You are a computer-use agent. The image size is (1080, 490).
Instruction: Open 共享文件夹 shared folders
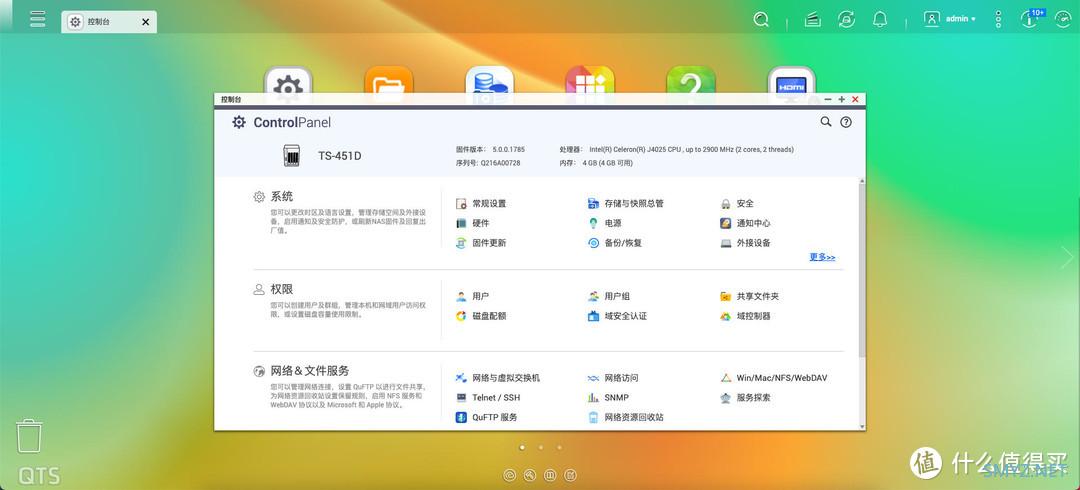(x=749, y=296)
